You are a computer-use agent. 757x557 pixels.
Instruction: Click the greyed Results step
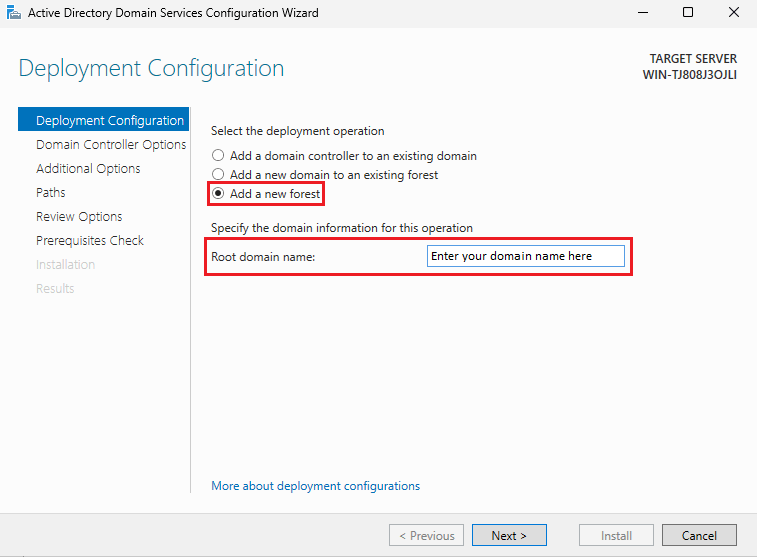[x=55, y=289]
